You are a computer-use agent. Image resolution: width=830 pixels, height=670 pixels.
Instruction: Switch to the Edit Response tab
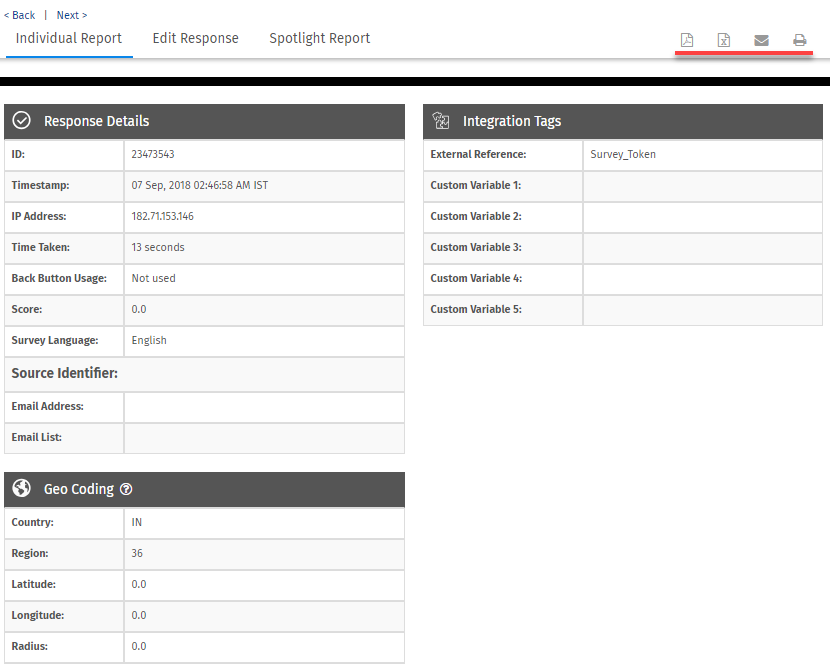pyautogui.click(x=195, y=38)
